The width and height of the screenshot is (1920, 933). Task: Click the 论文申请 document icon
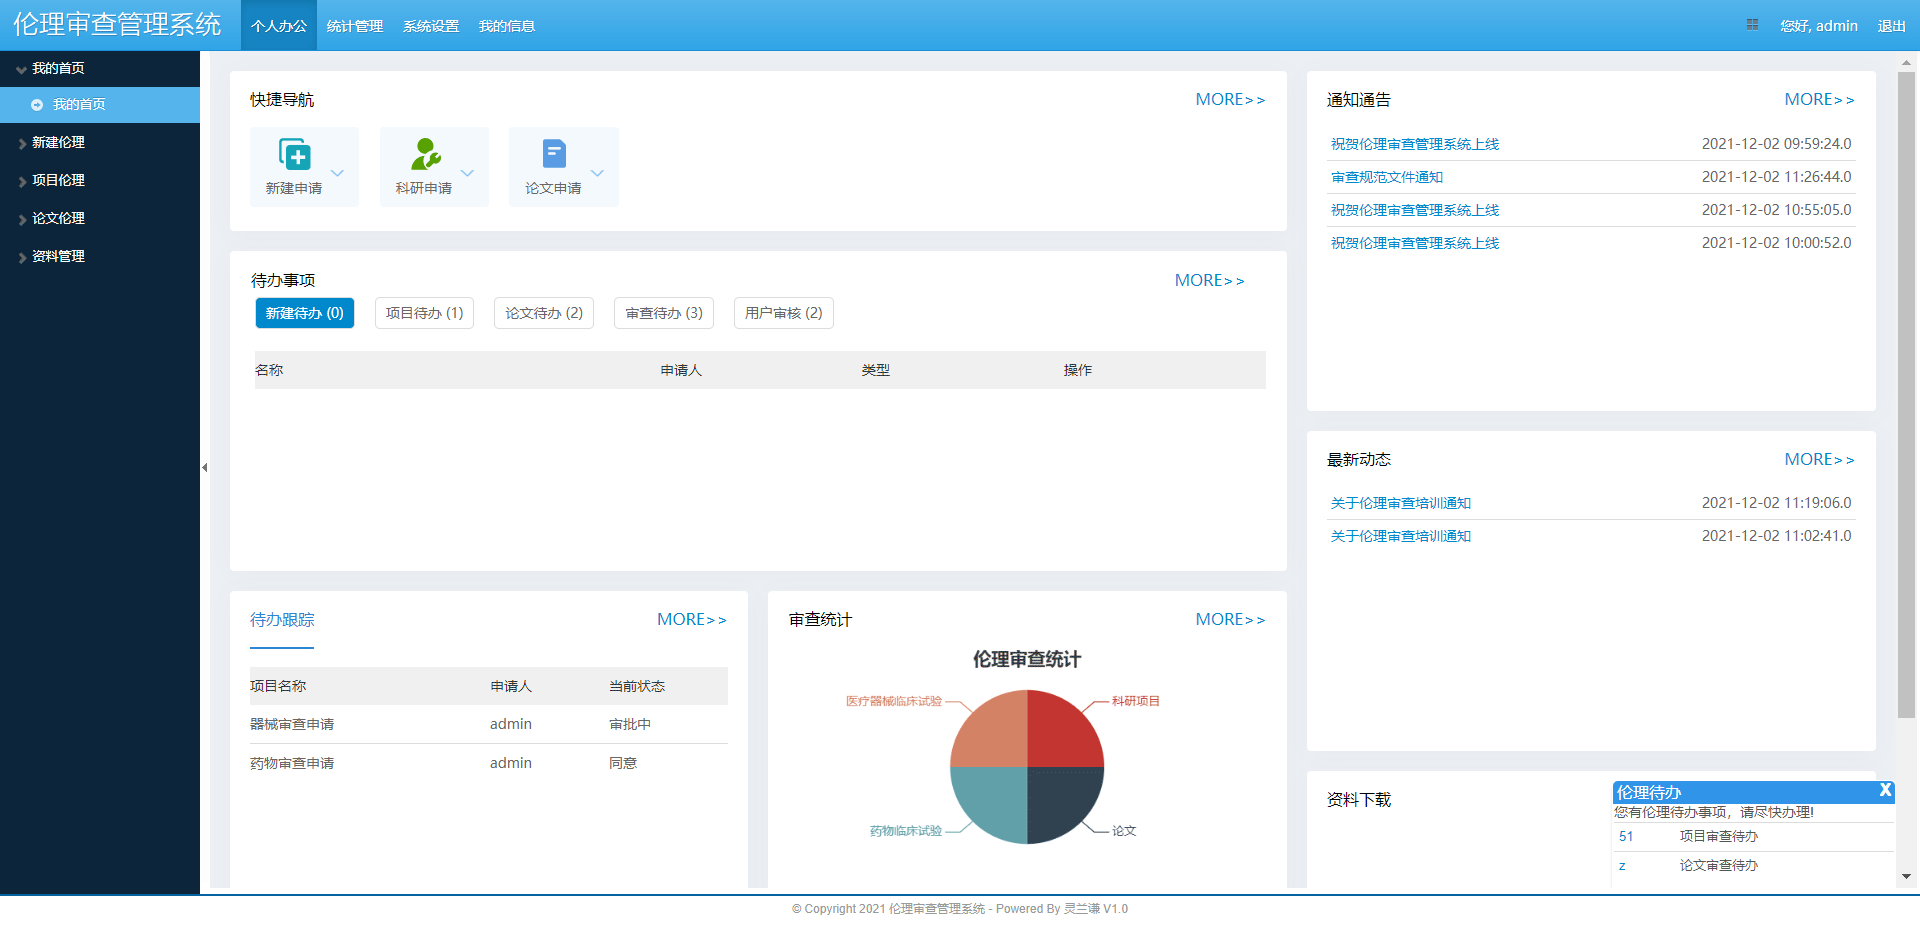point(554,154)
